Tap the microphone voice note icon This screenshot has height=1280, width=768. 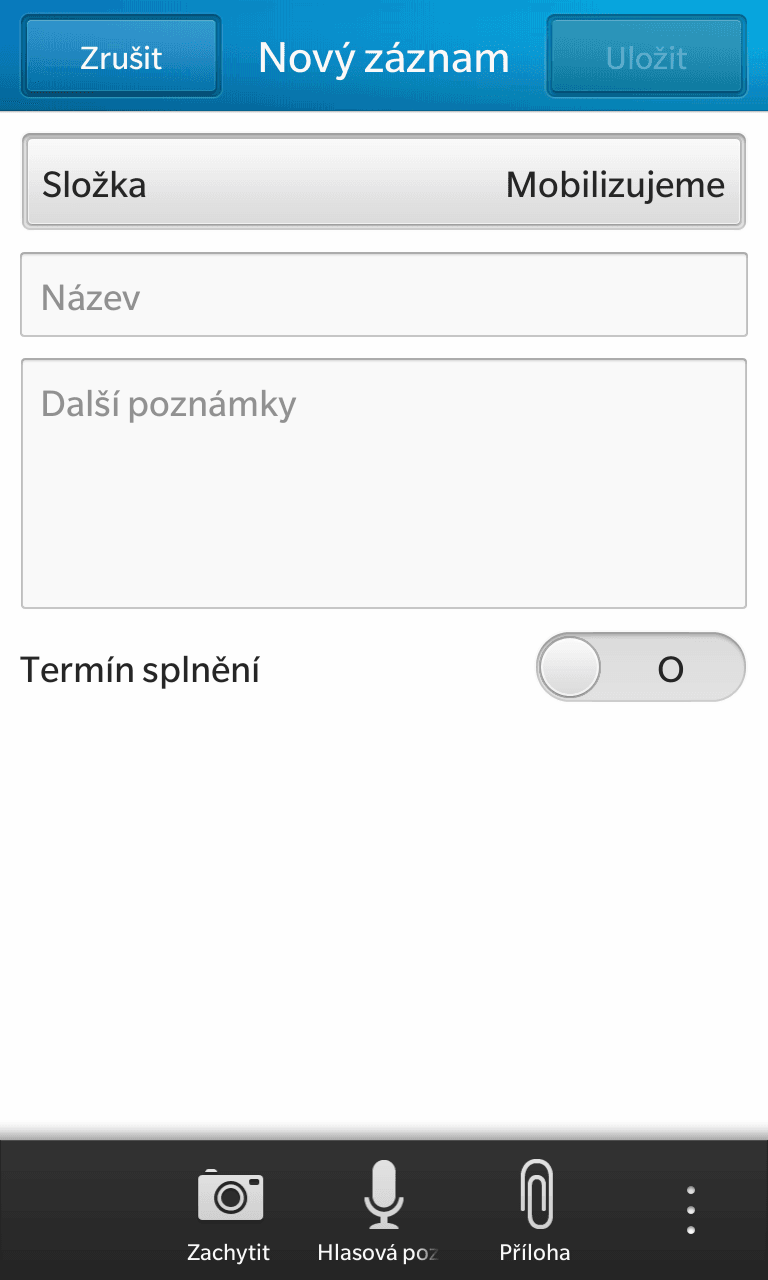click(383, 1195)
